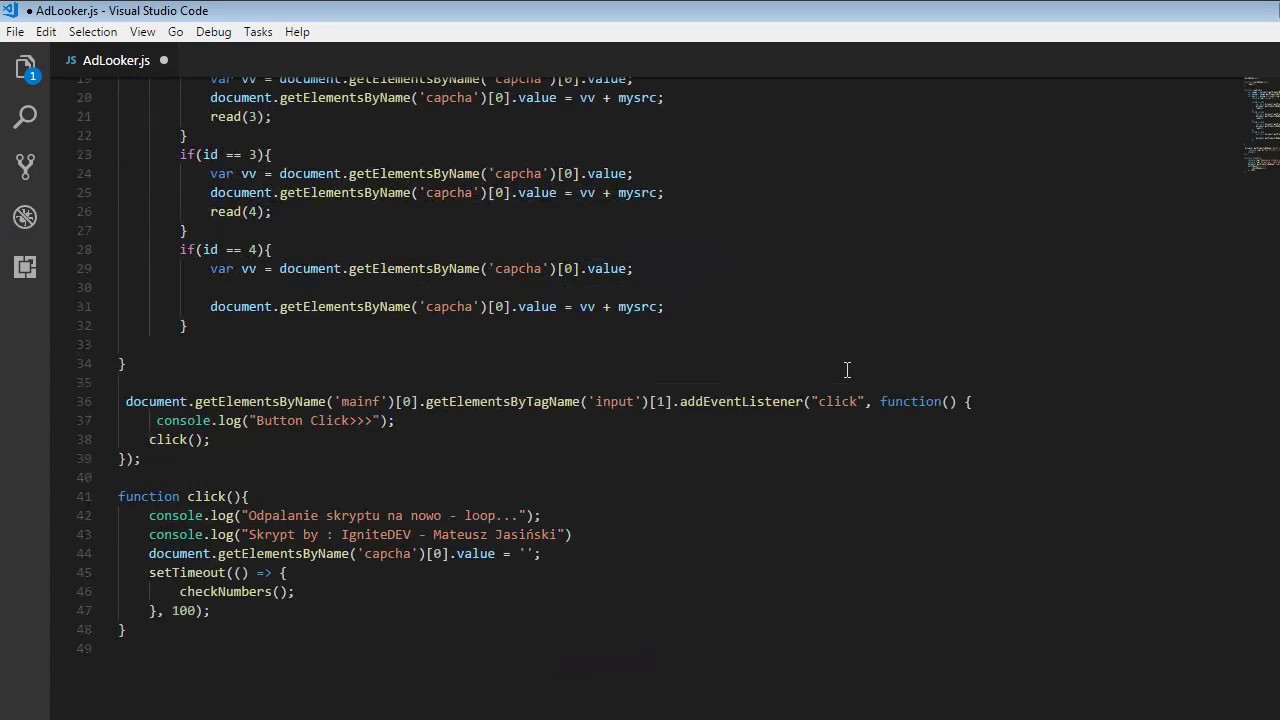Select the AdLooker.js editor tab

(116, 60)
